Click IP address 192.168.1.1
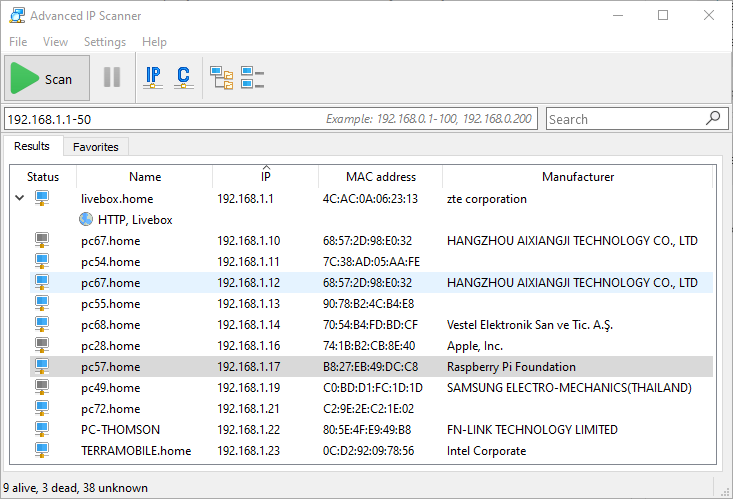The height and width of the screenshot is (499, 733). [245, 199]
